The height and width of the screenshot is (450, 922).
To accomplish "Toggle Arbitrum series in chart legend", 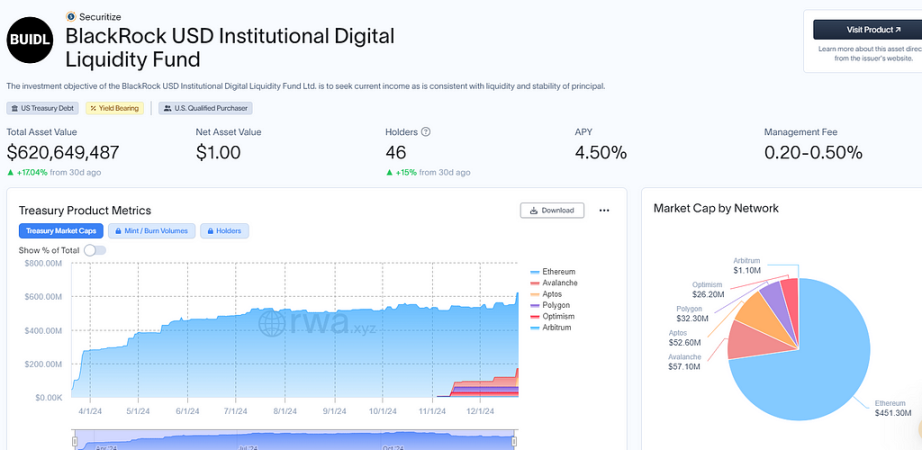I will pyautogui.click(x=550, y=328).
